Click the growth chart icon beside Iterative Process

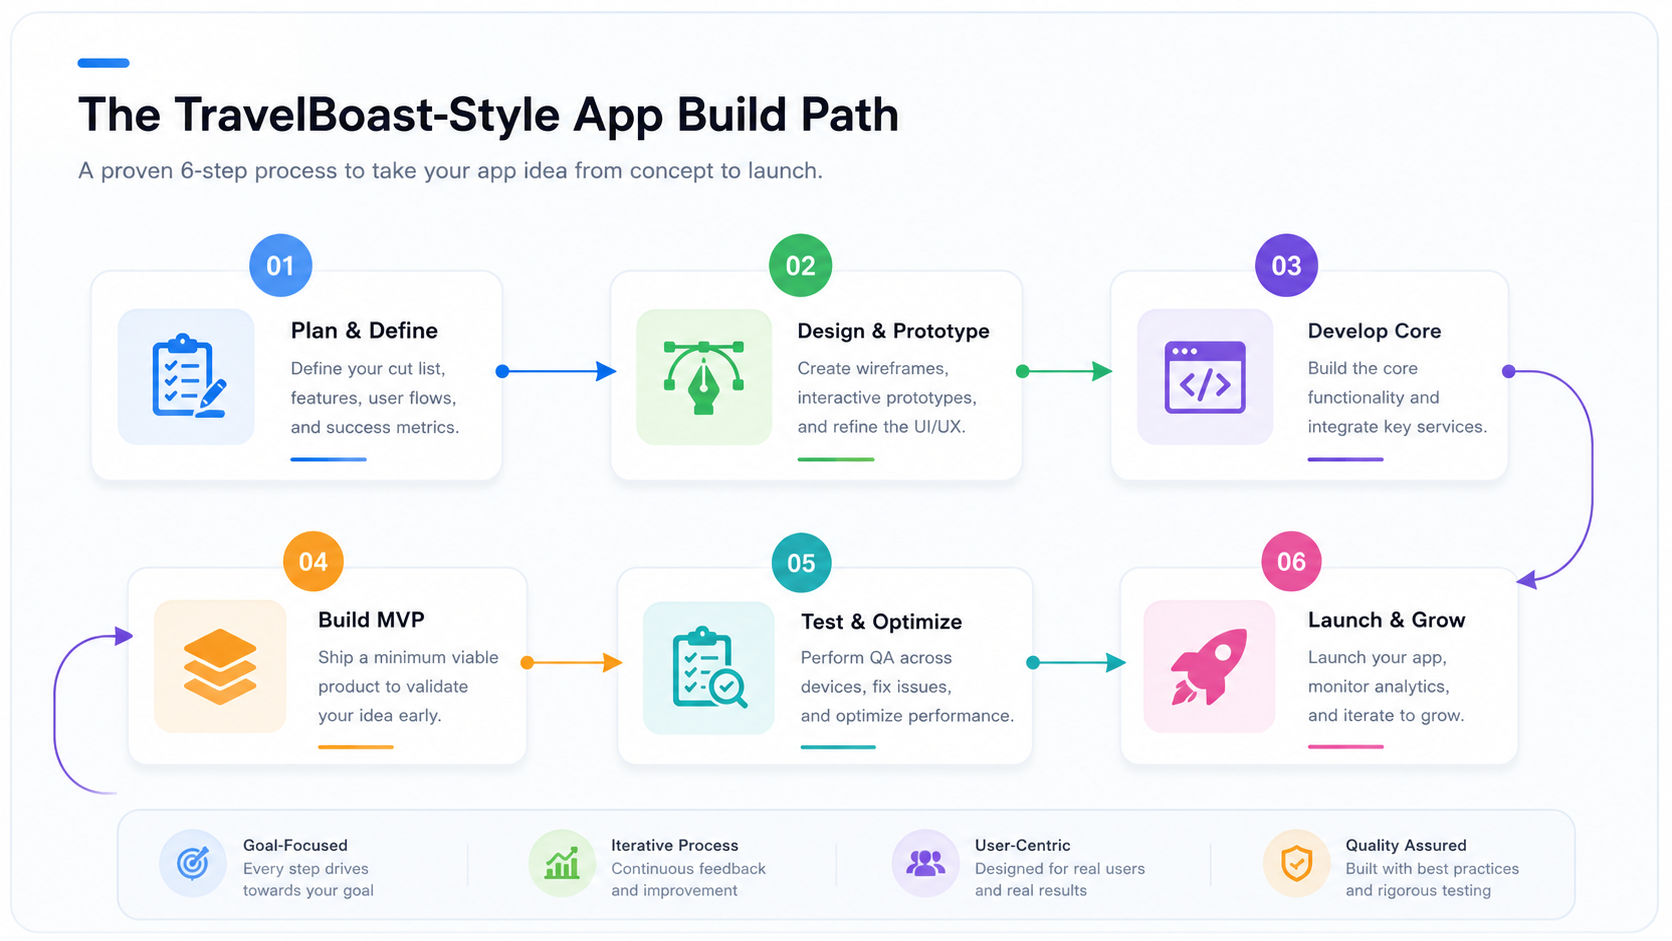click(x=562, y=862)
